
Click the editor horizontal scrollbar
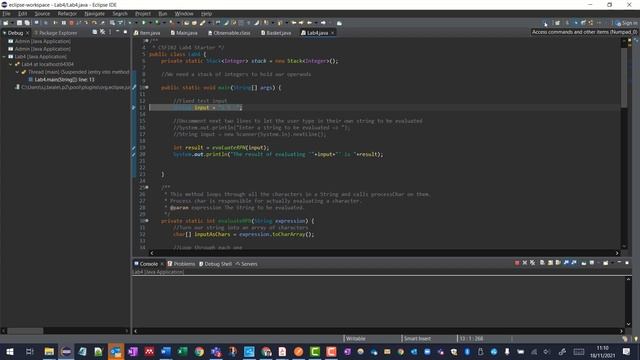[x=384, y=253]
